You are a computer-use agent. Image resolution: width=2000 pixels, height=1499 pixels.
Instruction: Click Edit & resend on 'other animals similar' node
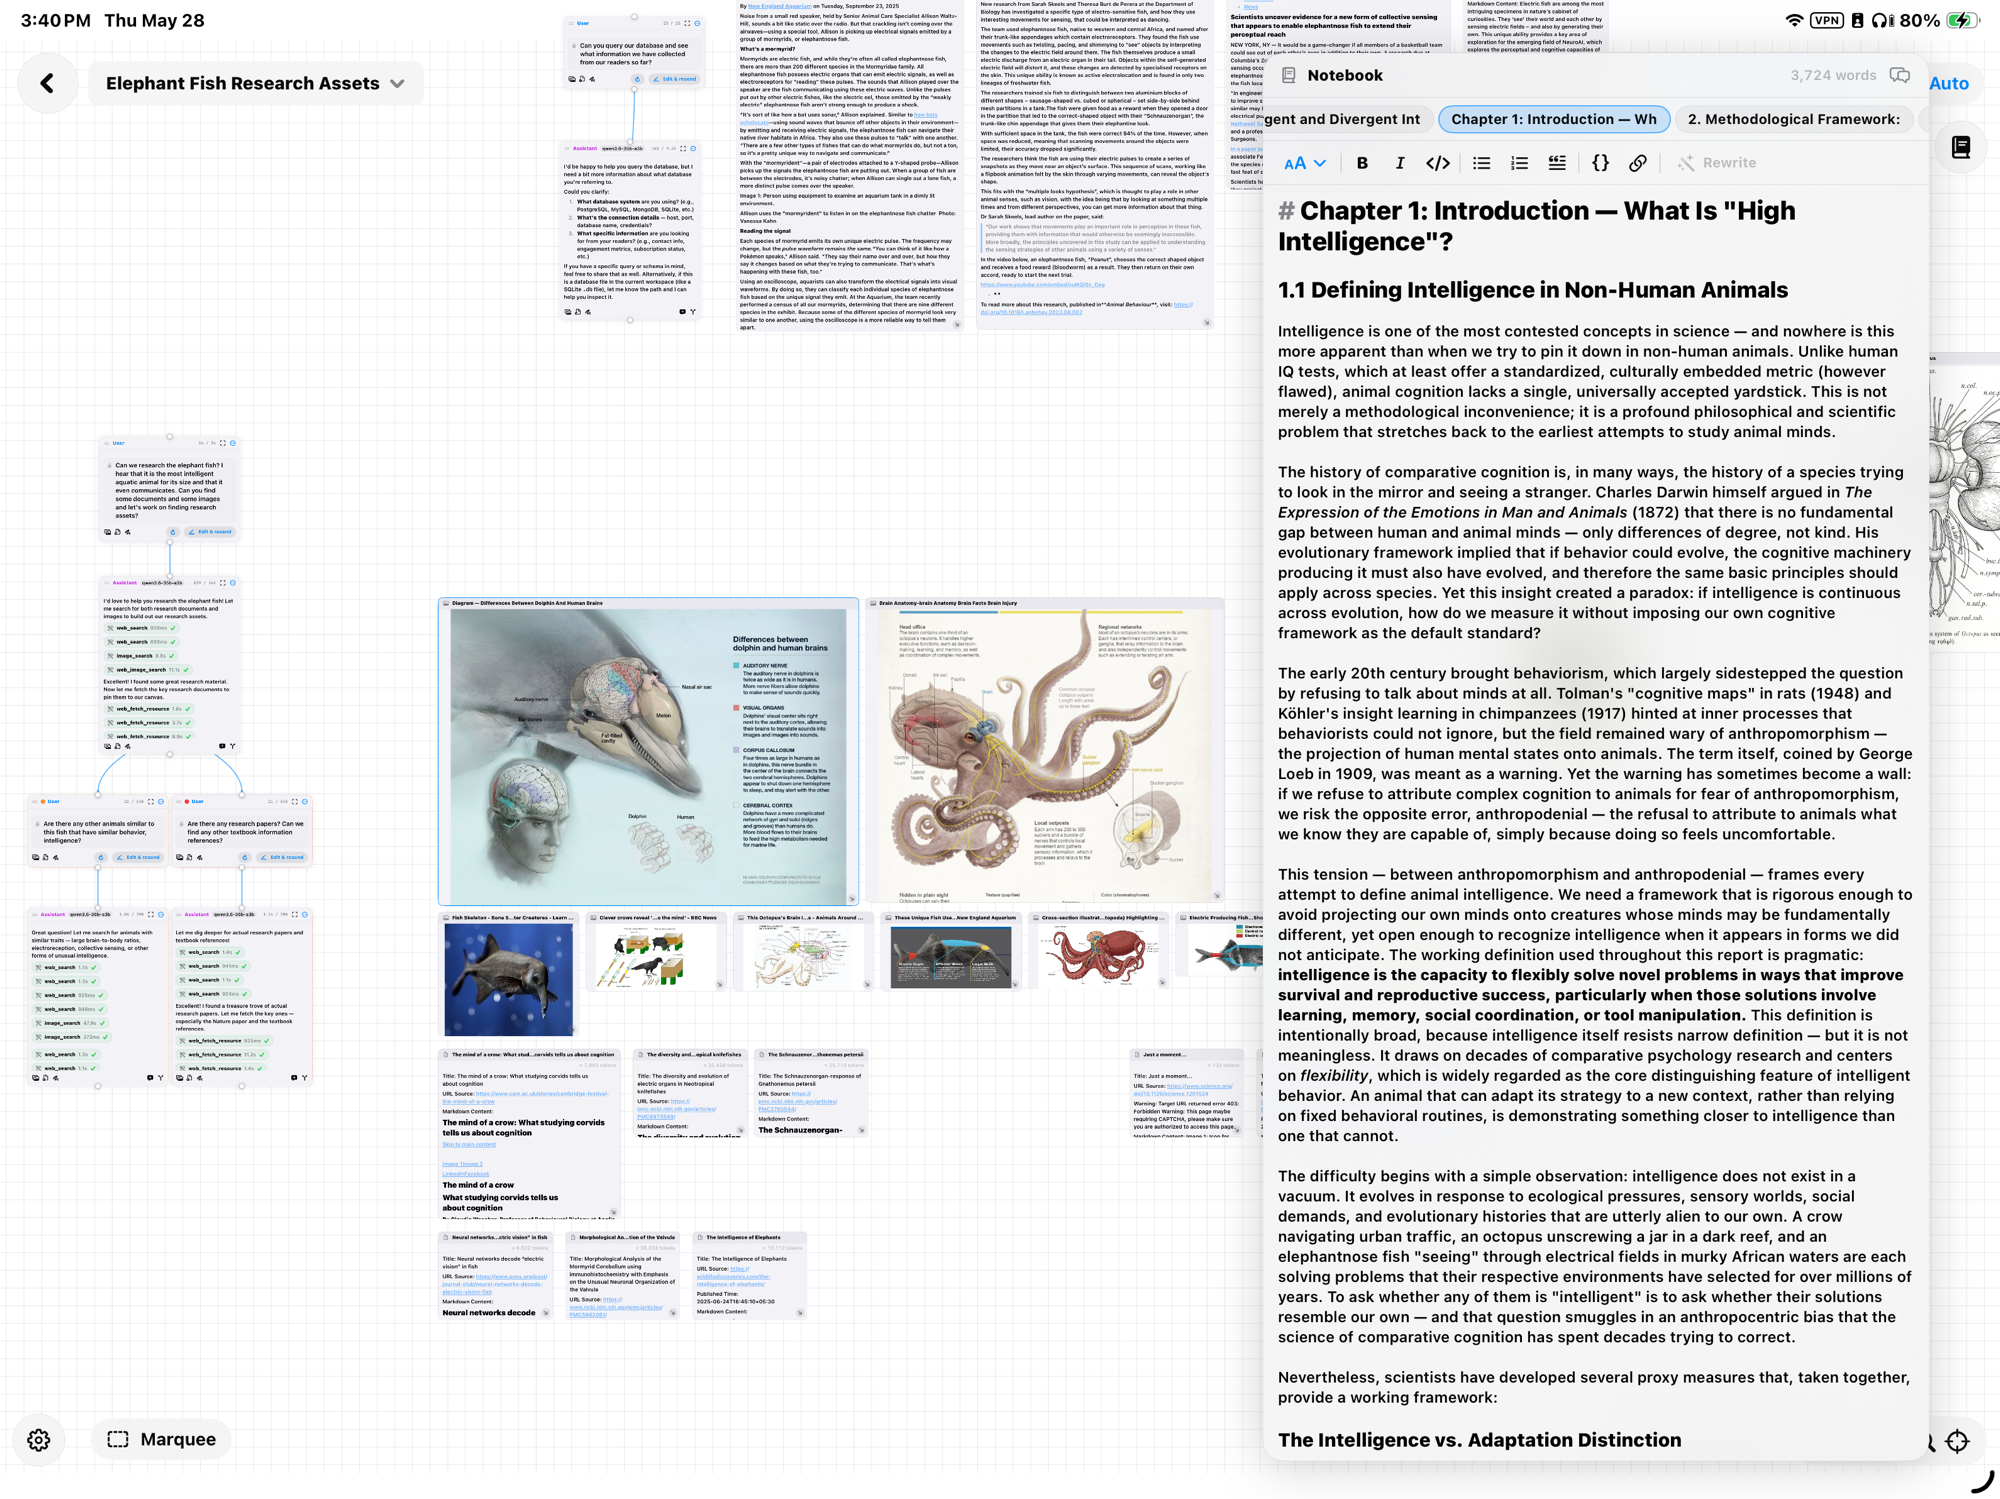point(138,857)
